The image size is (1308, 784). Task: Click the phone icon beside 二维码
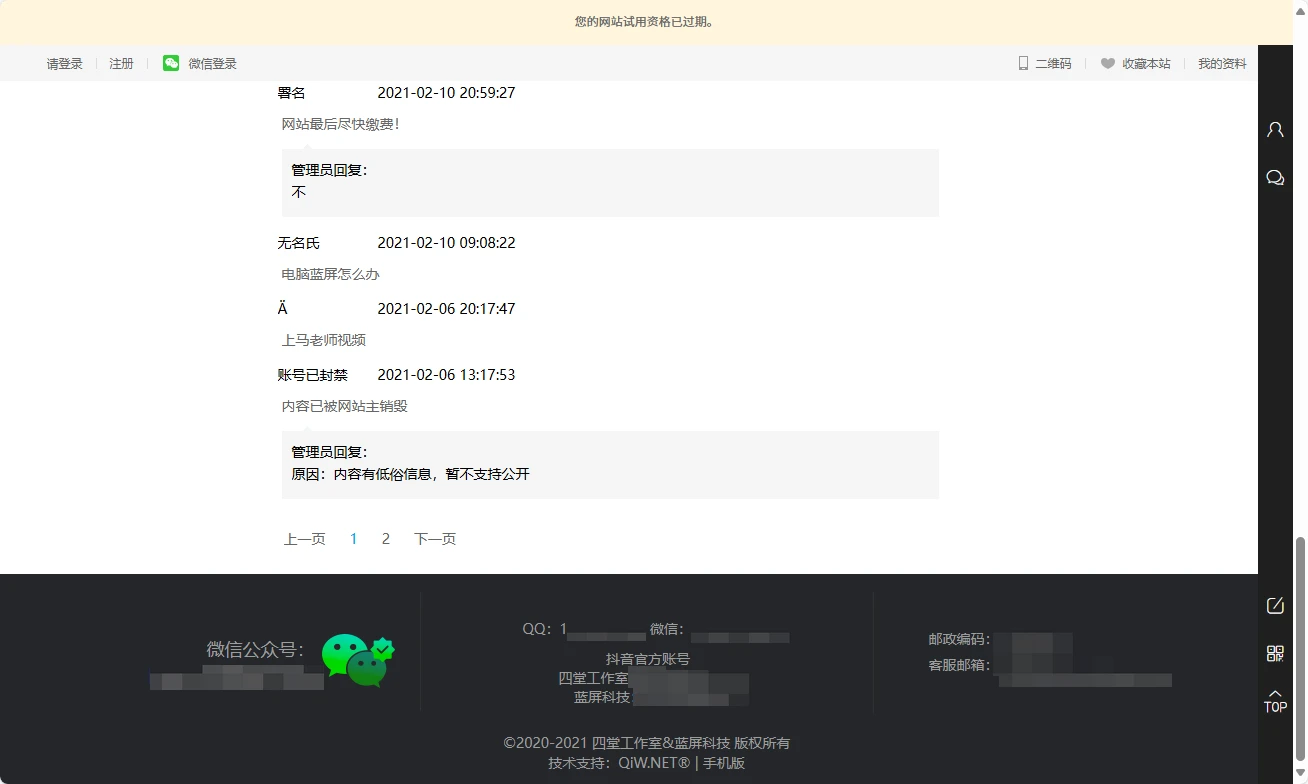[1023, 63]
